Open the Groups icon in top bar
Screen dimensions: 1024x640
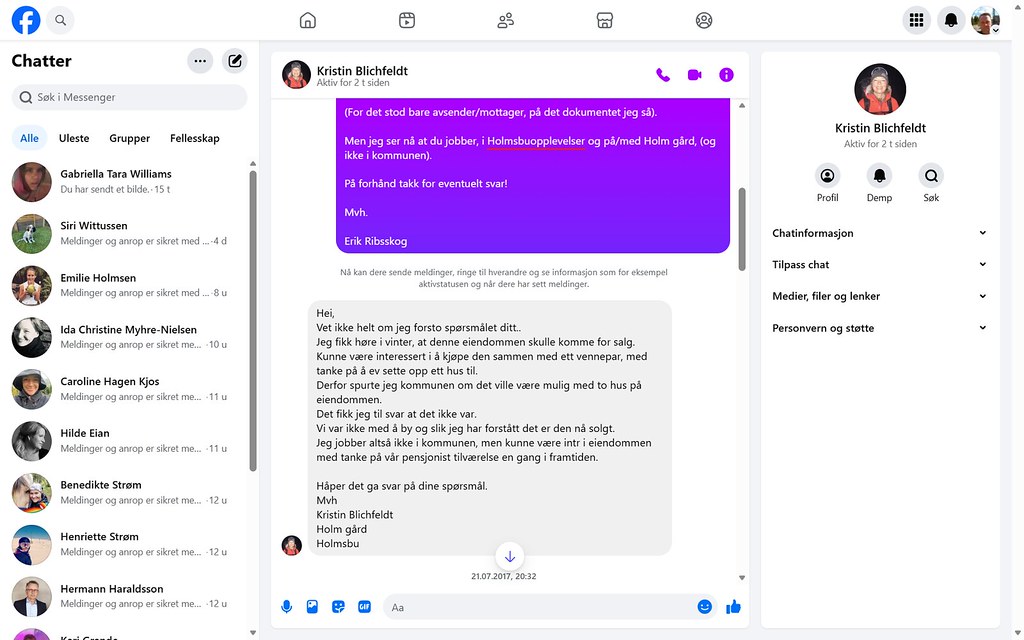click(704, 20)
